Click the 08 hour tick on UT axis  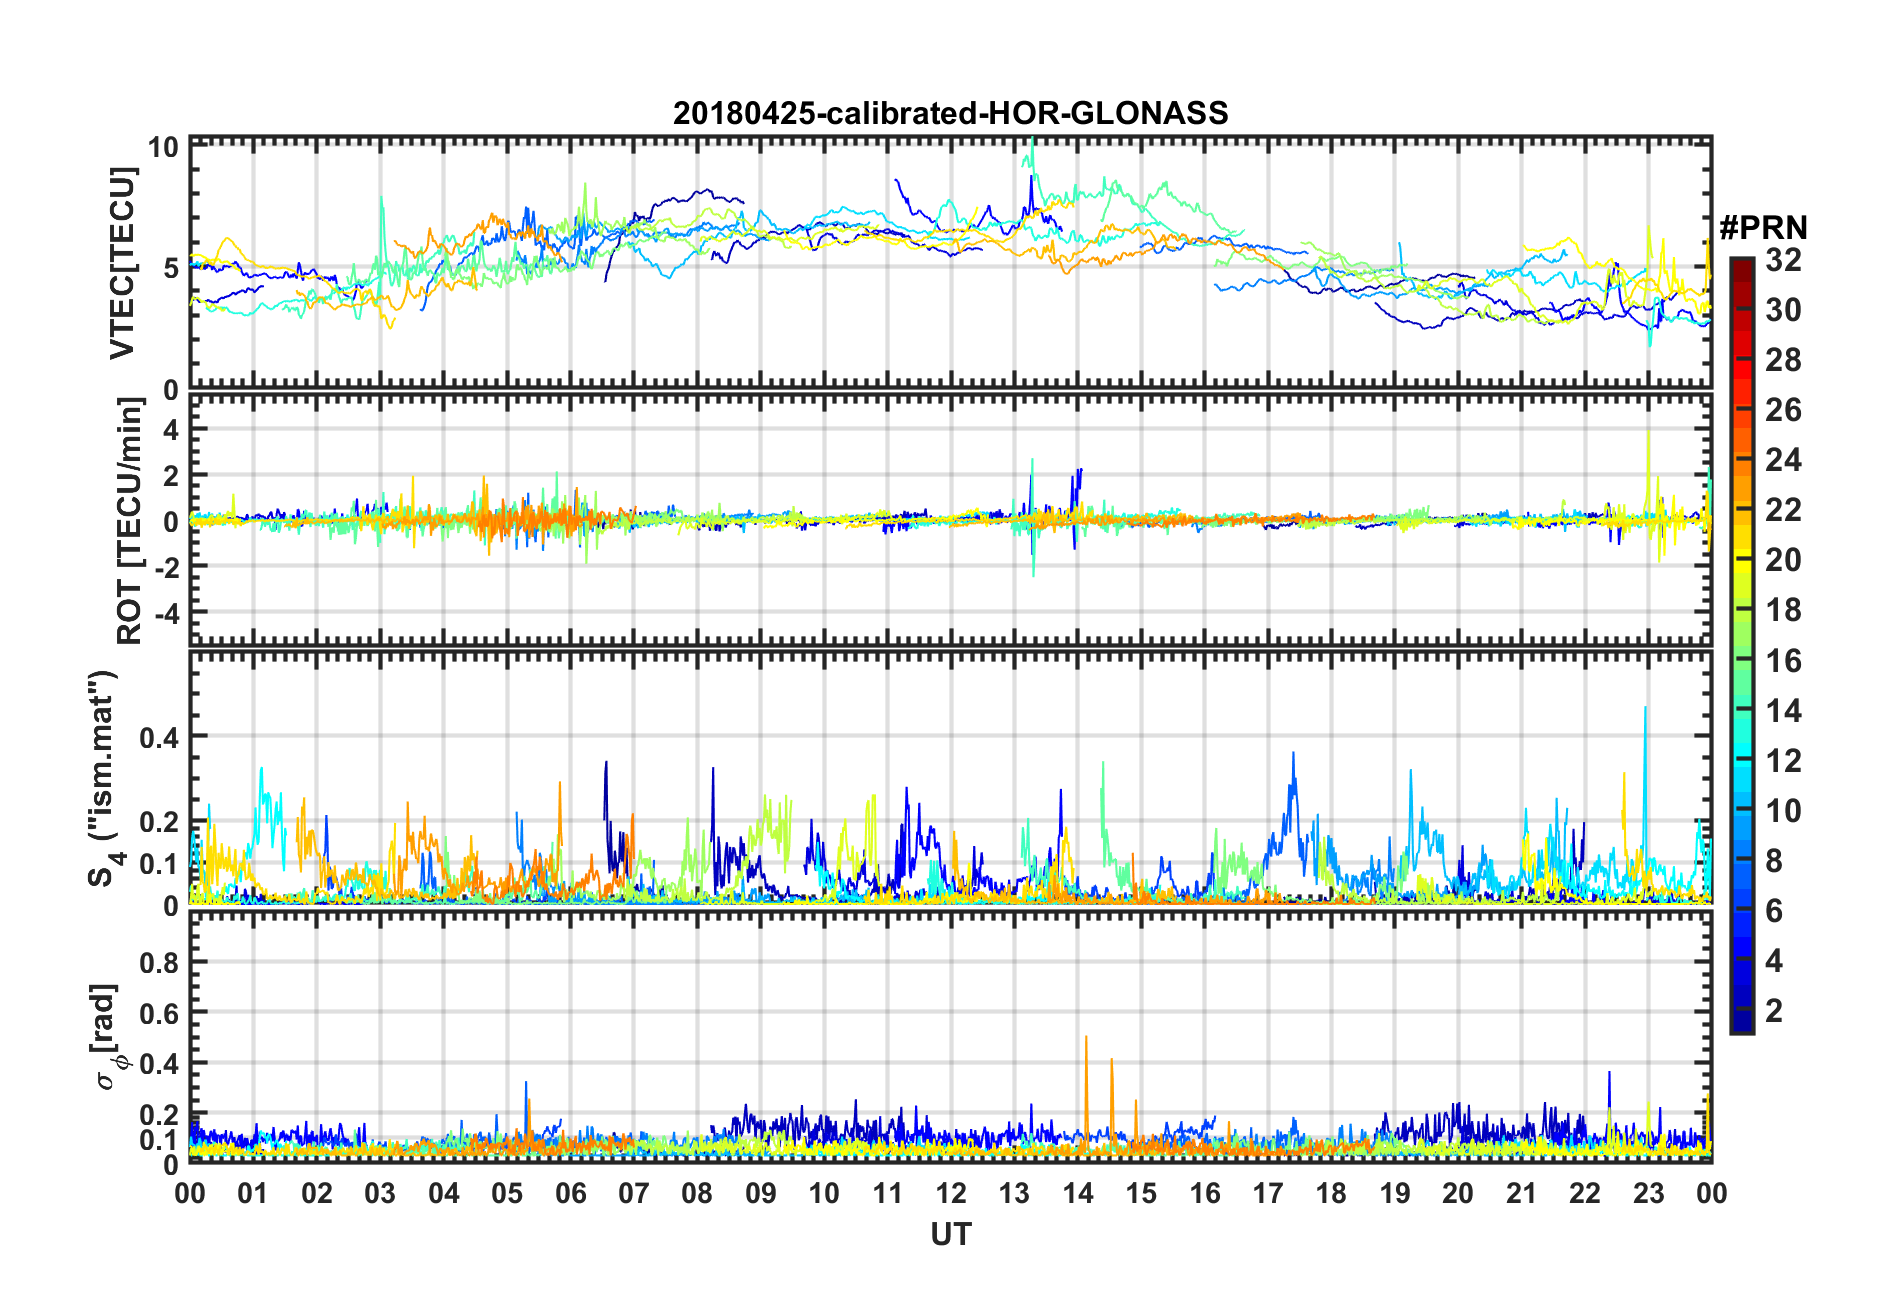pyautogui.click(x=697, y=1193)
